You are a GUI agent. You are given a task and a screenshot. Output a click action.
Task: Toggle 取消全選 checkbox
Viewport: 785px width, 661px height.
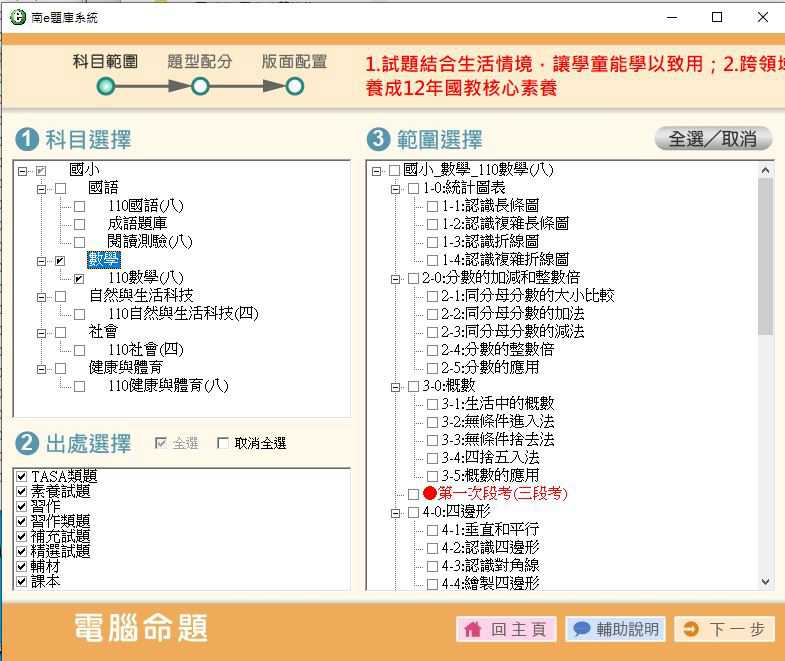click(x=223, y=443)
